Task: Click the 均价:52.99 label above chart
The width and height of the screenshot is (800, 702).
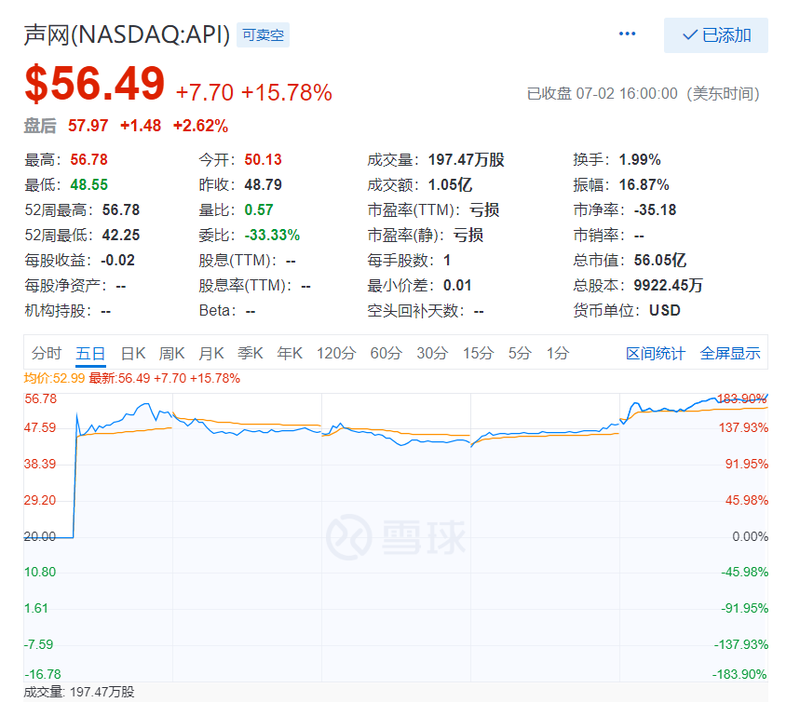Action: tap(54, 379)
